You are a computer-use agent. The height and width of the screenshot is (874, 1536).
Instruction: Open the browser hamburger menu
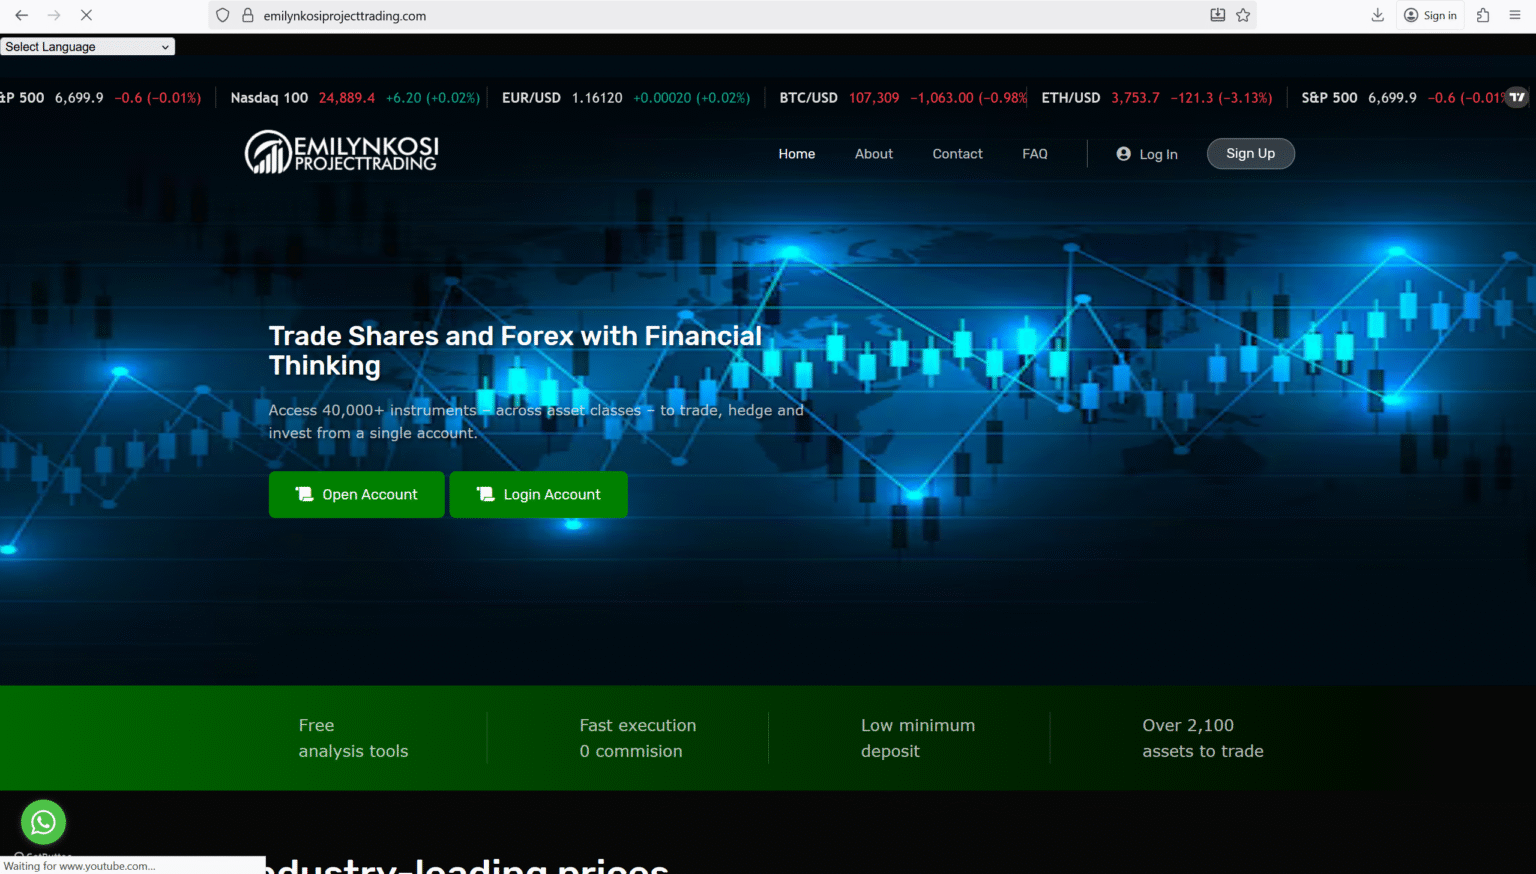(x=1515, y=15)
